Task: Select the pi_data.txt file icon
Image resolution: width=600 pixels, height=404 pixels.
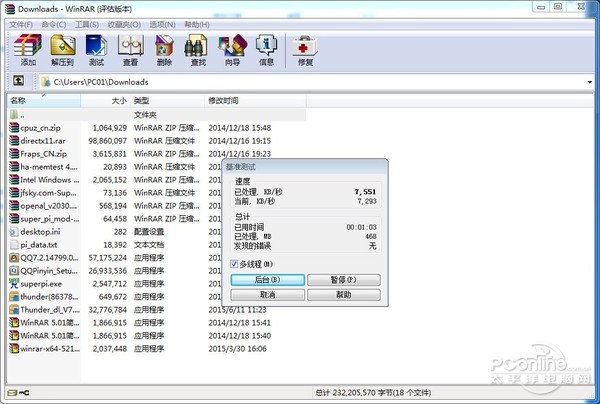Action: [x=14, y=244]
